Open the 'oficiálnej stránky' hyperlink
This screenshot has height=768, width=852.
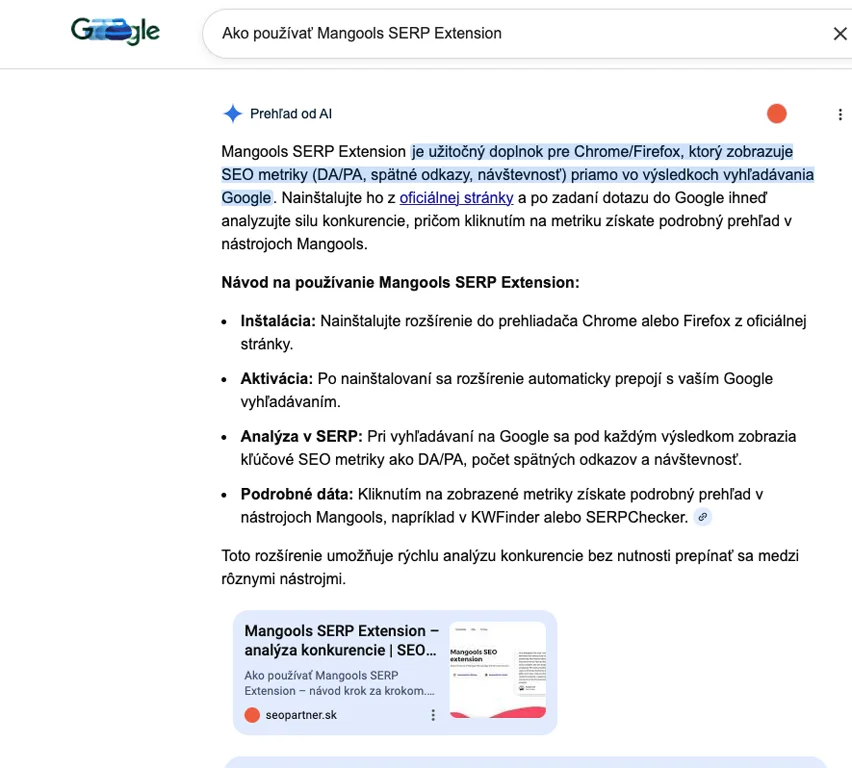tap(456, 198)
